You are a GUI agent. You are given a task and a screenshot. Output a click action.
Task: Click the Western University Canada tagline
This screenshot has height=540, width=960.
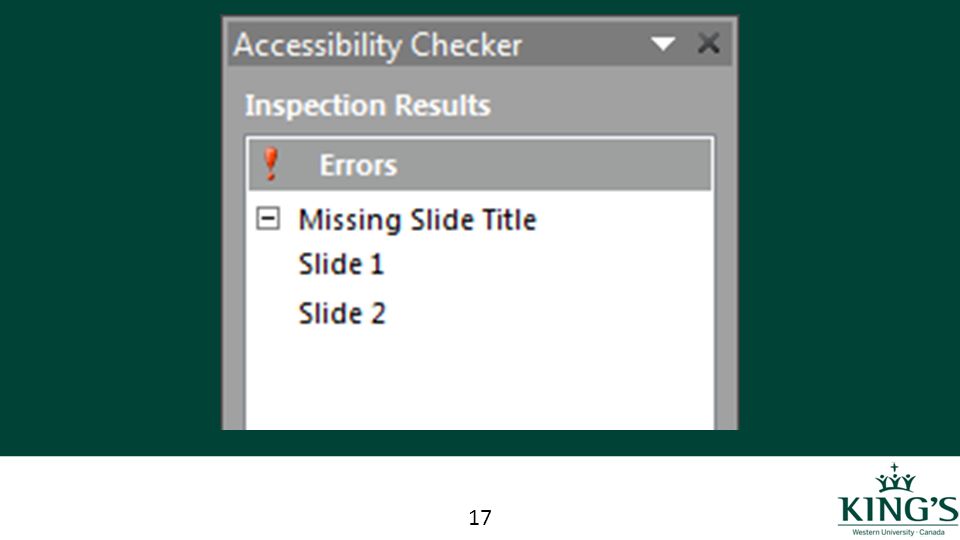point(898,532)
